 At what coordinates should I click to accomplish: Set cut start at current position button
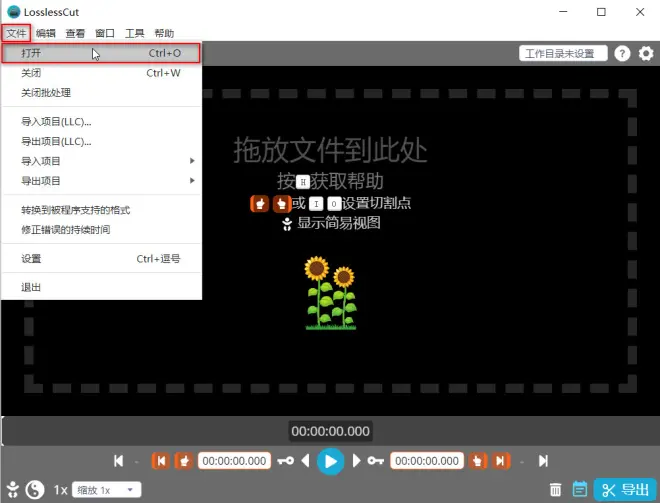(x=184, y=461)
